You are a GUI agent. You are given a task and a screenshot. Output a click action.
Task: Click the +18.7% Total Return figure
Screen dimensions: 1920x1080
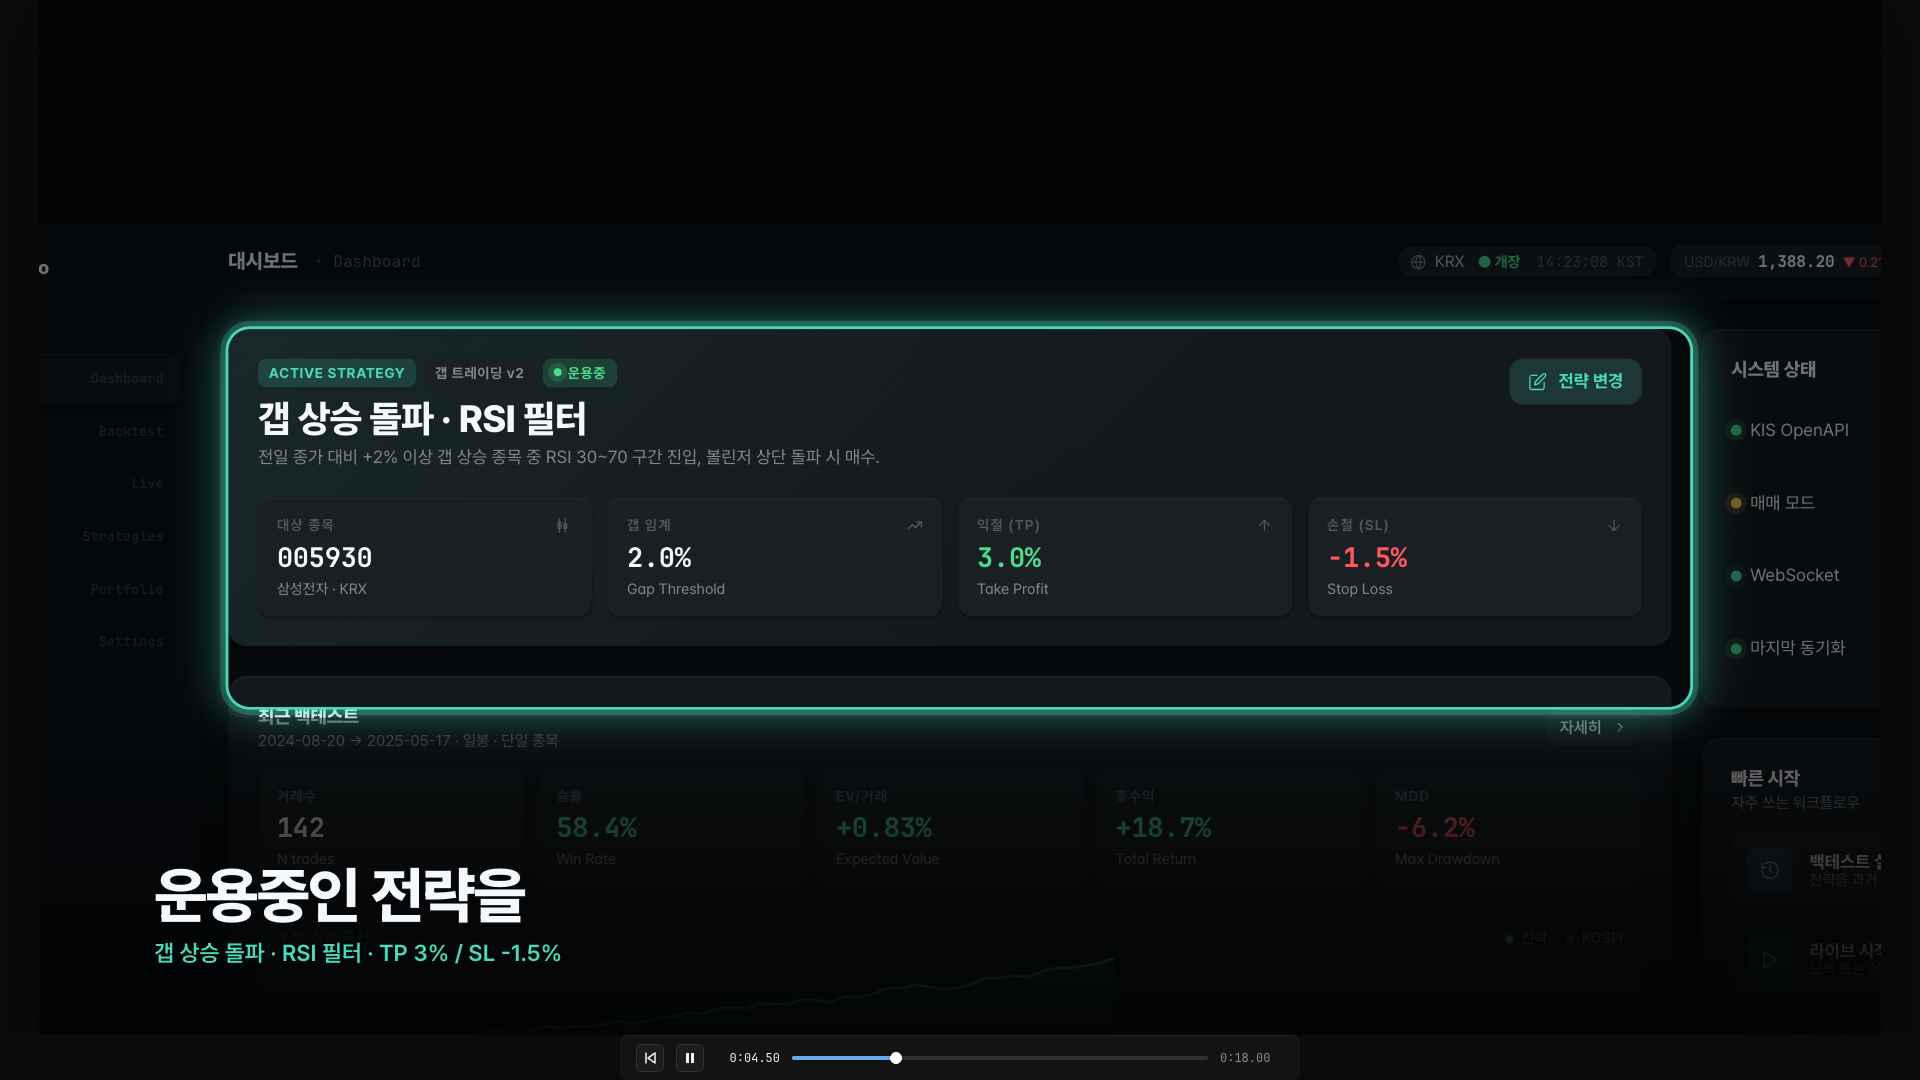tap(1163, 828)
